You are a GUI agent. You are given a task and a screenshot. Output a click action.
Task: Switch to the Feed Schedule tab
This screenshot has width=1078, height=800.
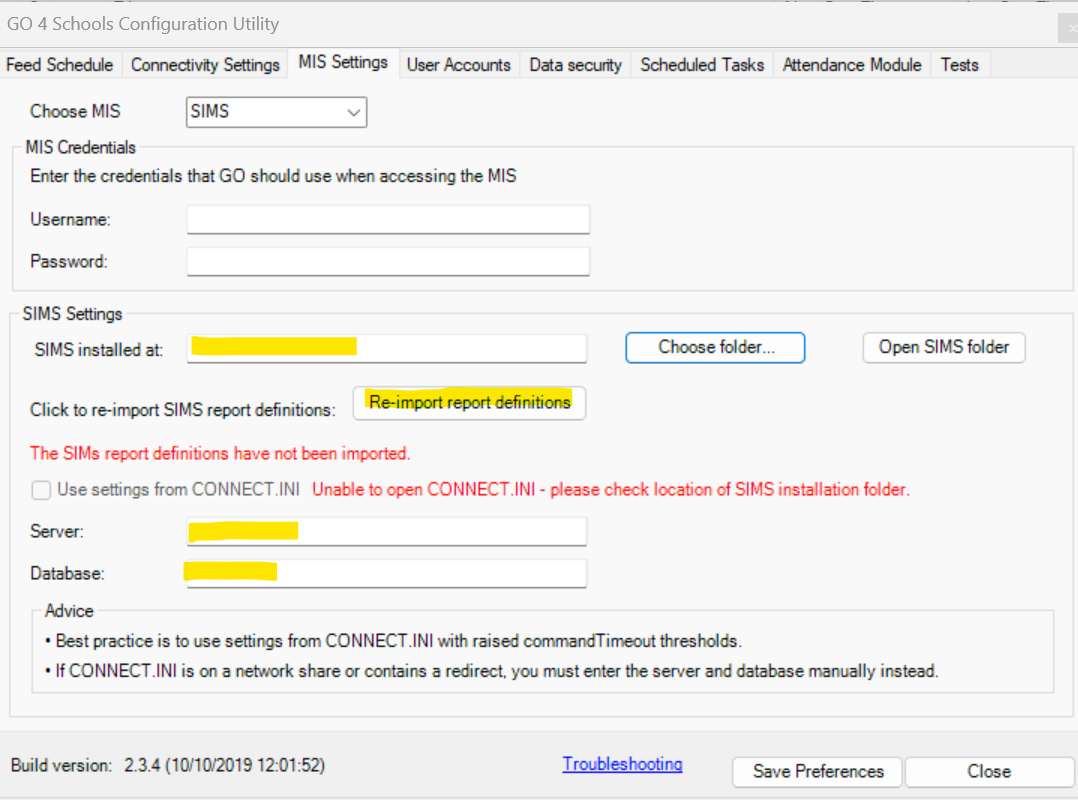(60, 65)
